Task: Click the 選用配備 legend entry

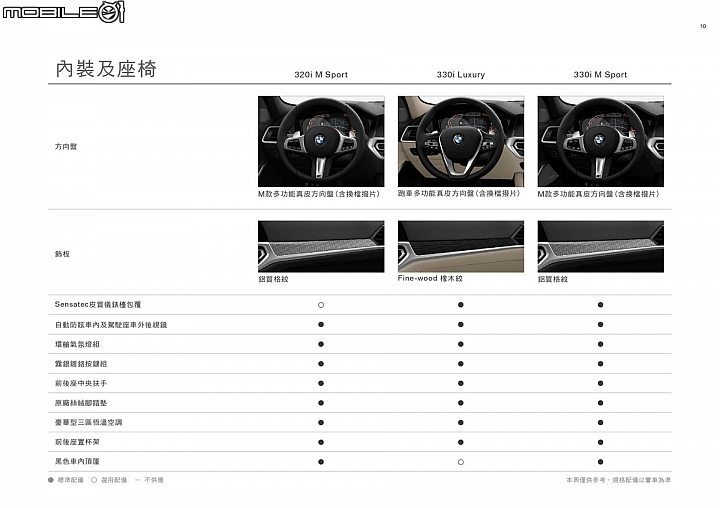Action: tap(109, 480)
